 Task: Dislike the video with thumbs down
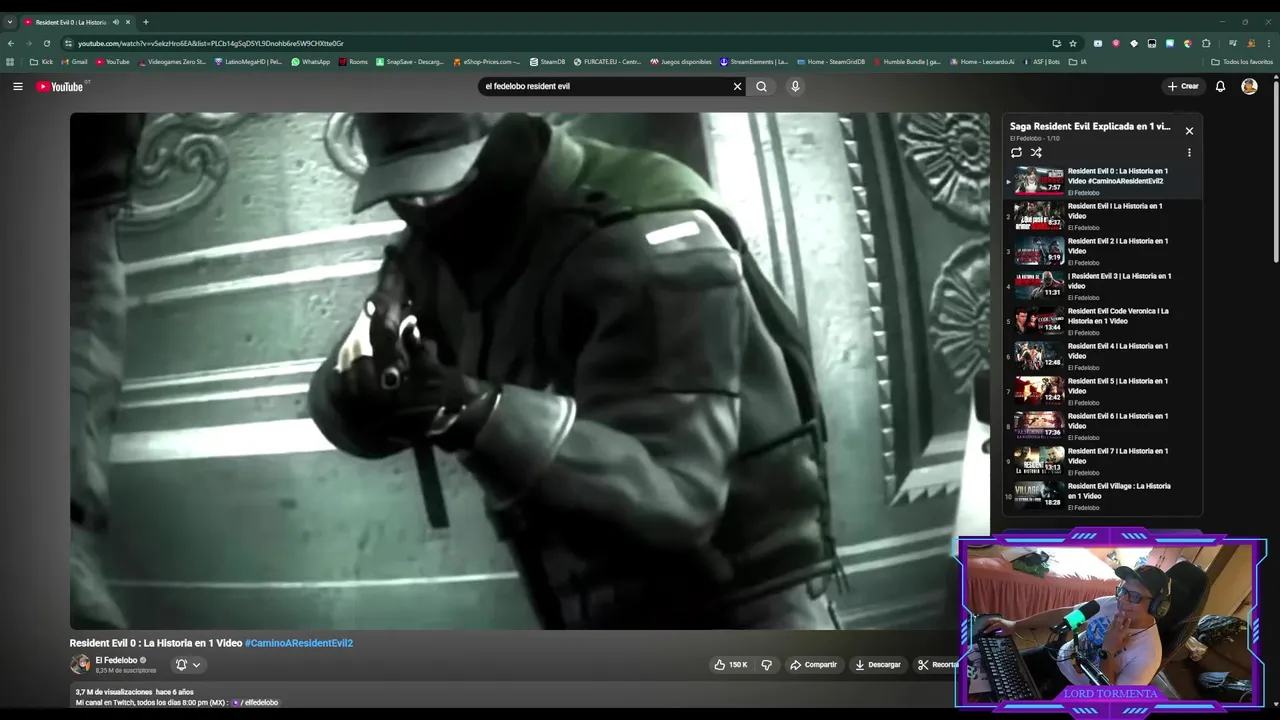coord(767,664)
